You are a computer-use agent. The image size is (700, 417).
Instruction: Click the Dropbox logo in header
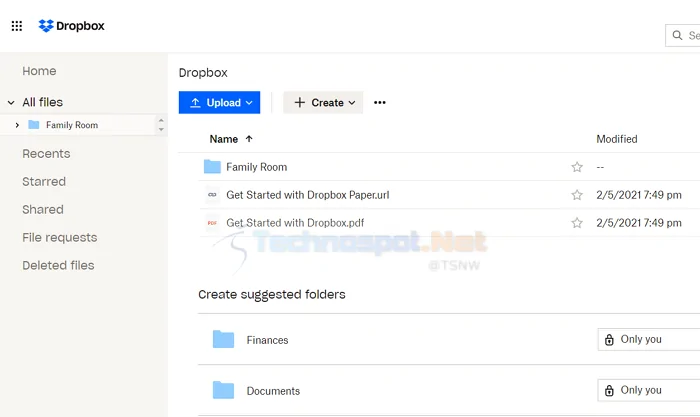[x=71, y=26]
